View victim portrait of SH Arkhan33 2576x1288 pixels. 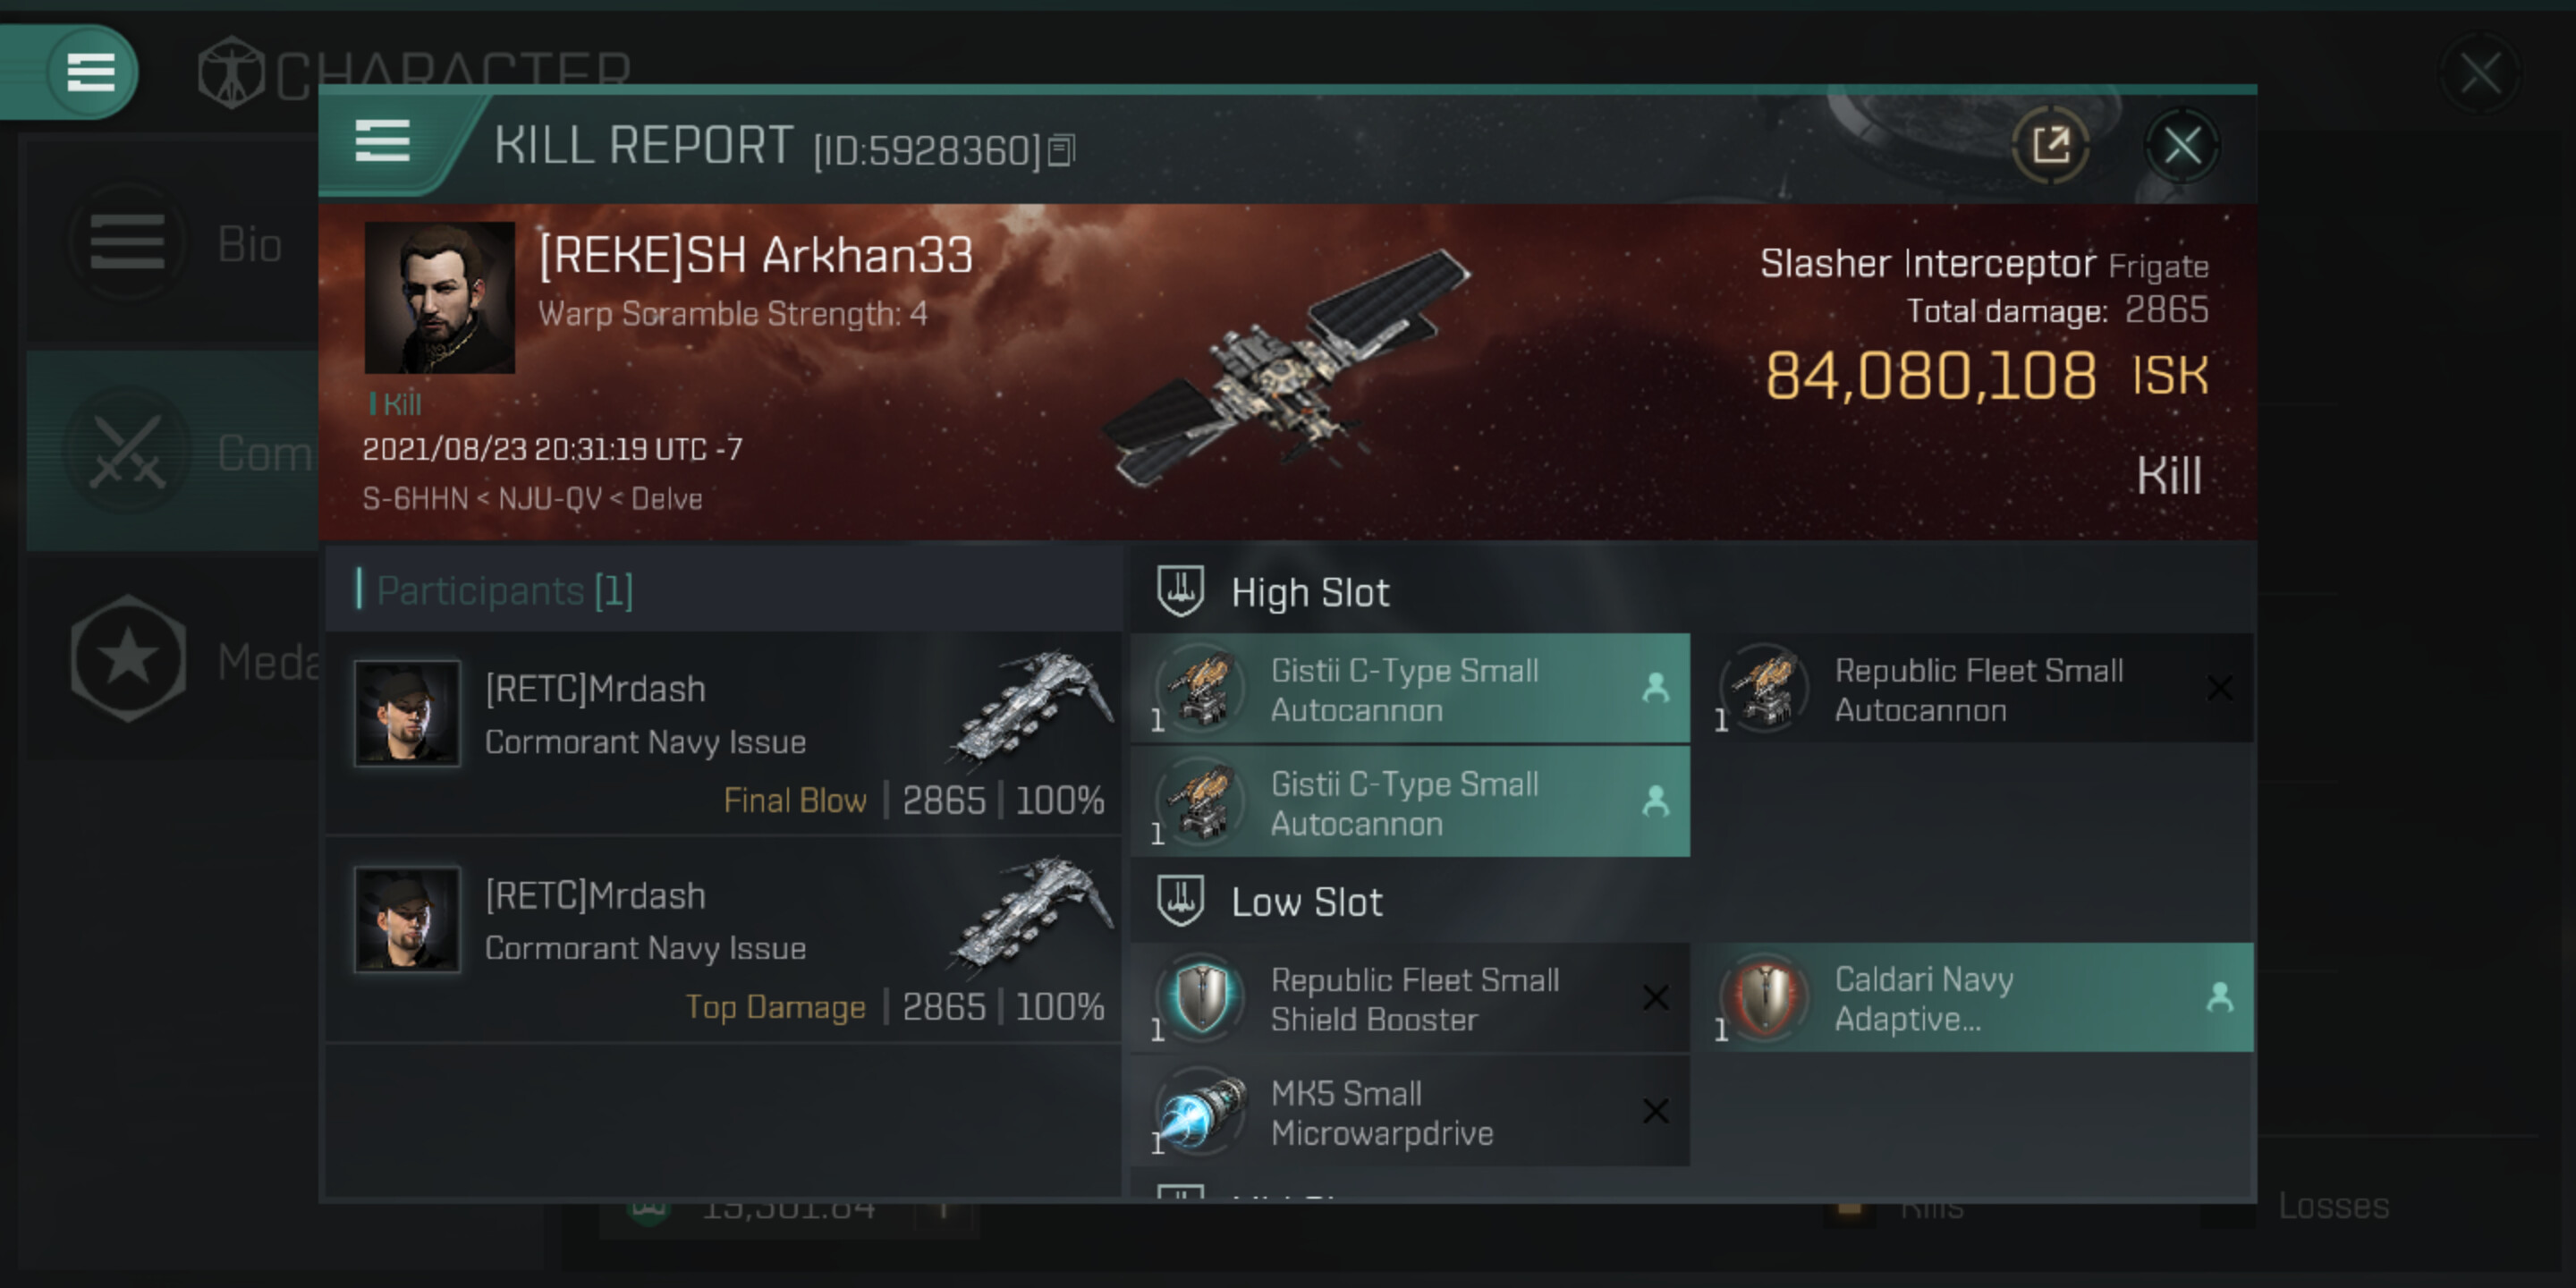pyautogui.click(x=440, y=298)
